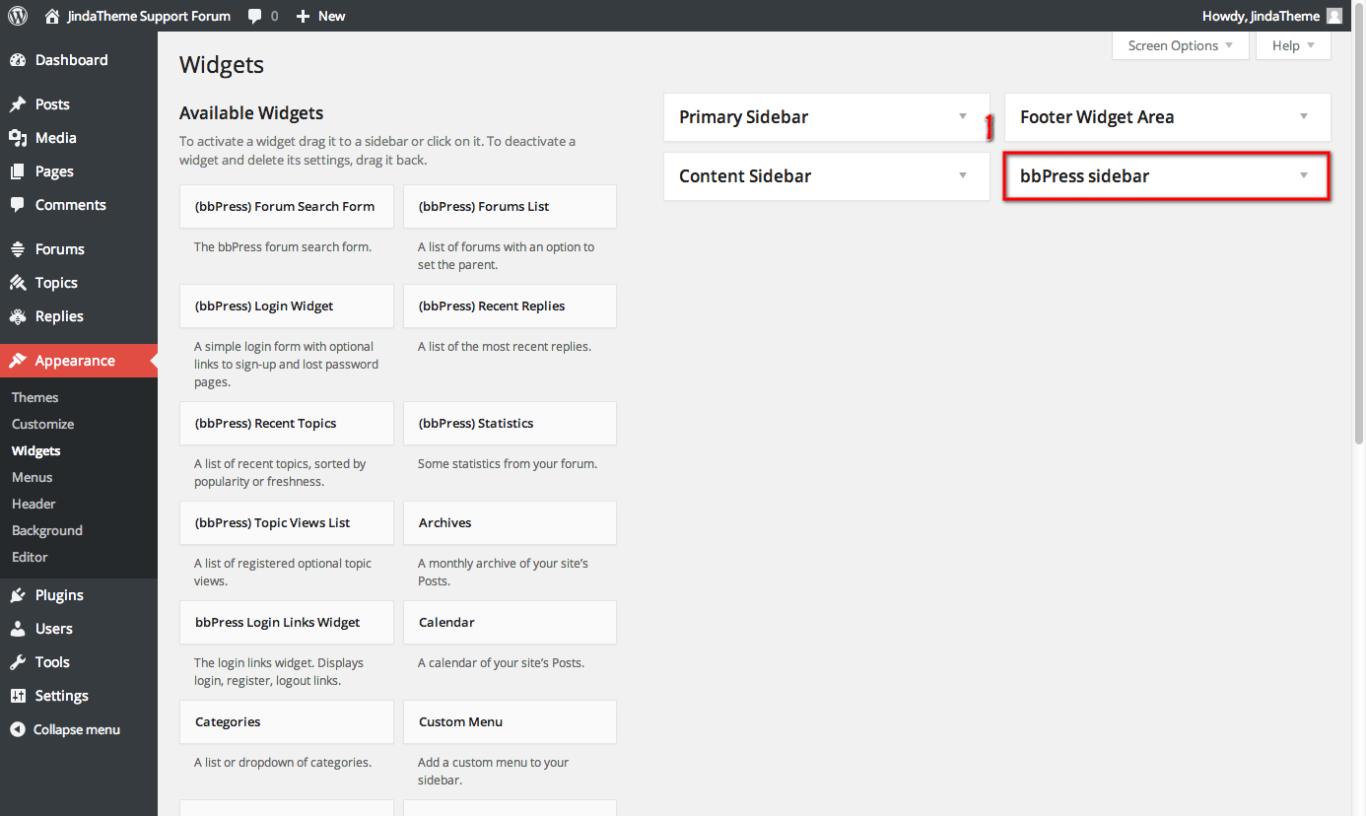This screenshot has width=1366, height=816.
Task: Click the Available Widgets heading
Action: [251, 113]
